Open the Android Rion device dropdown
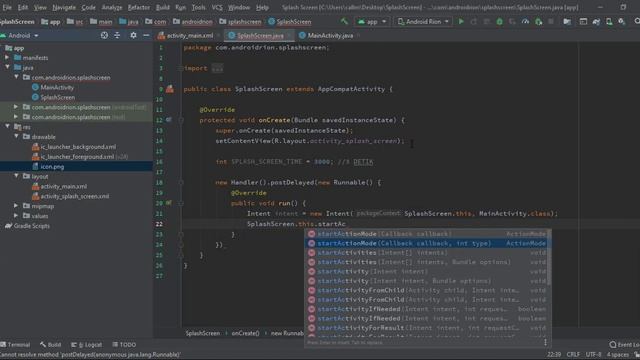The image size is (640, 360). tap(423, 21)
